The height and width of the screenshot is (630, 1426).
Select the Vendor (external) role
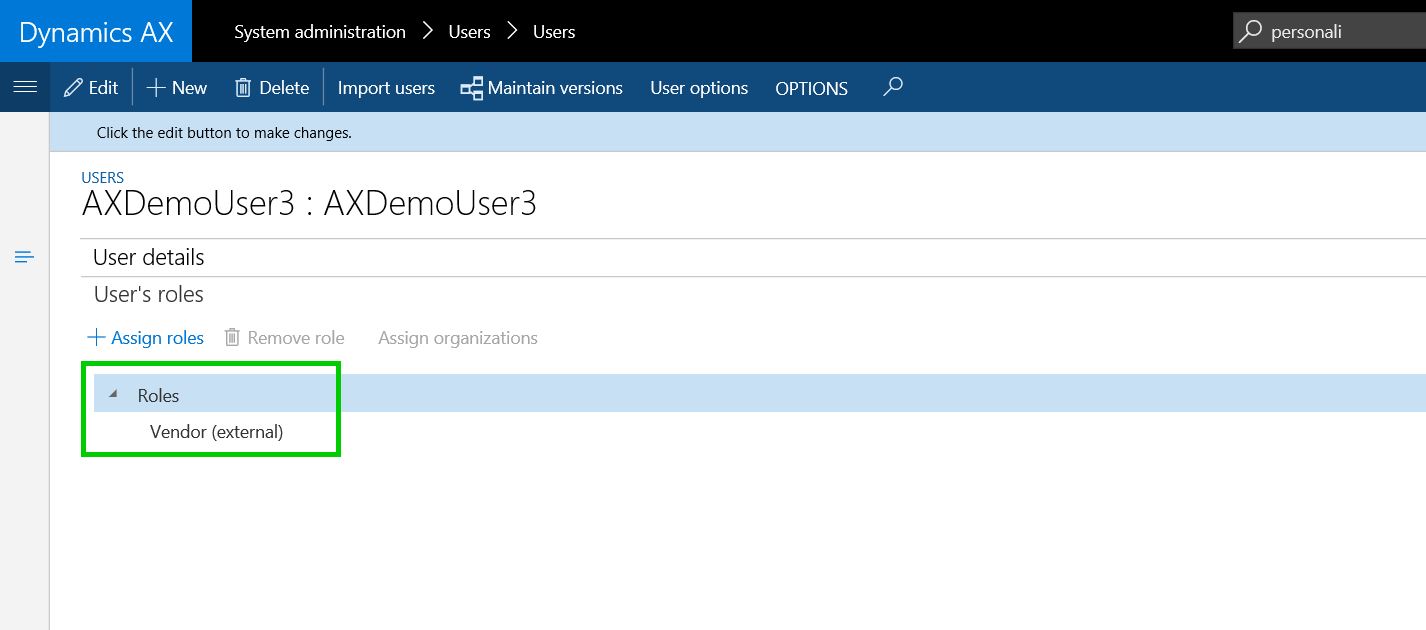pos(217,432)
